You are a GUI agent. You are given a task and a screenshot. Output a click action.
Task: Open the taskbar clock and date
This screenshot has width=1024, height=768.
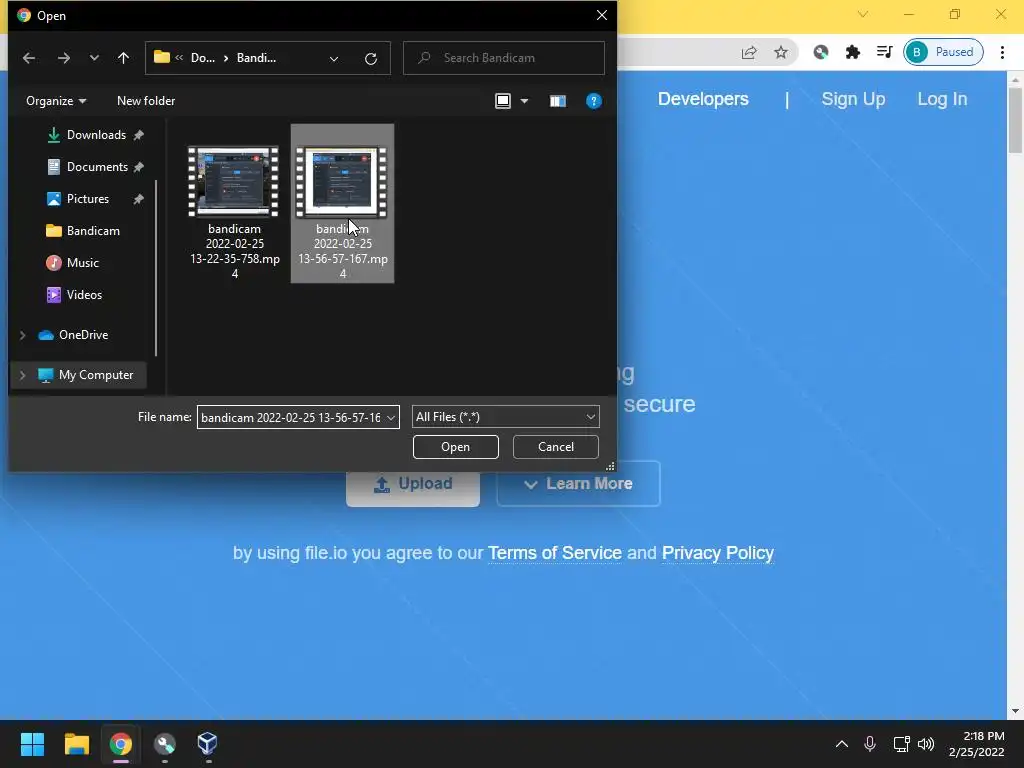976,744
